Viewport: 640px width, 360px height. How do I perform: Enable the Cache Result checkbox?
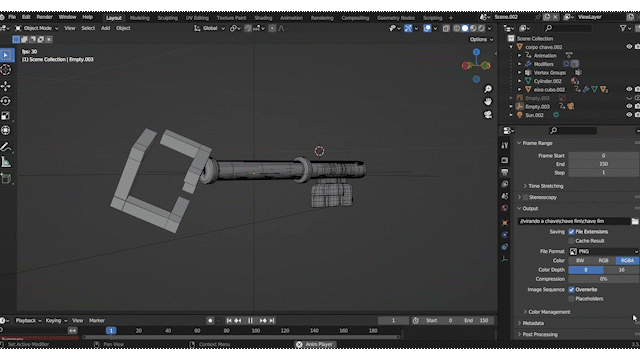[x=571, y=241]
